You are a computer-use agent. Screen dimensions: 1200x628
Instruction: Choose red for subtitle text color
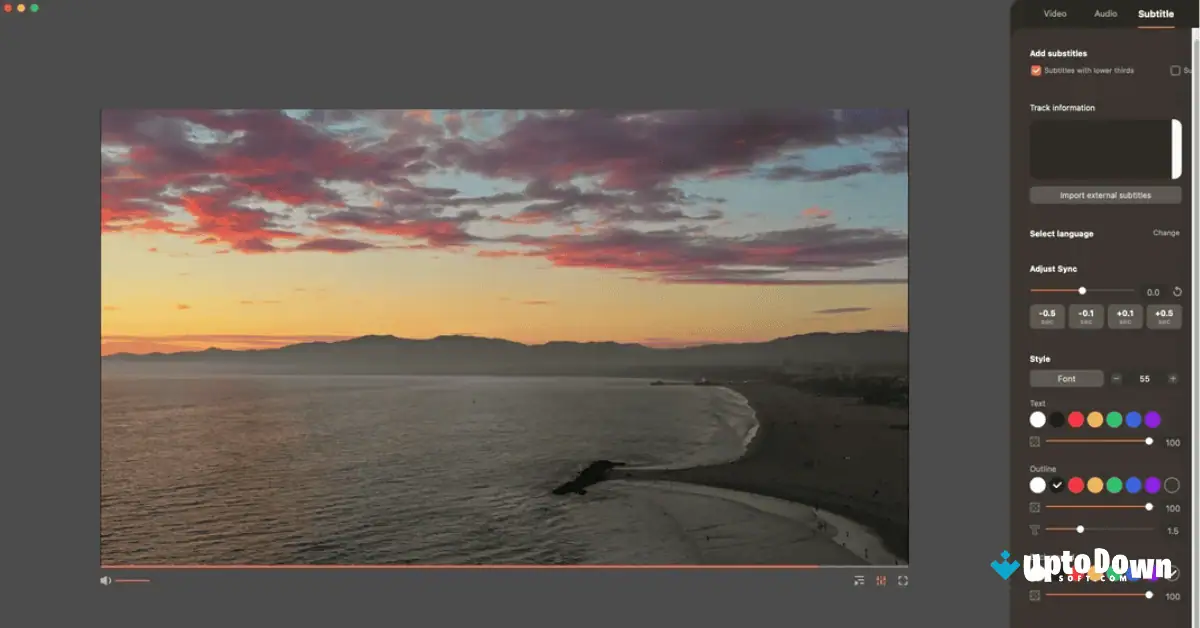(1076, 419)
